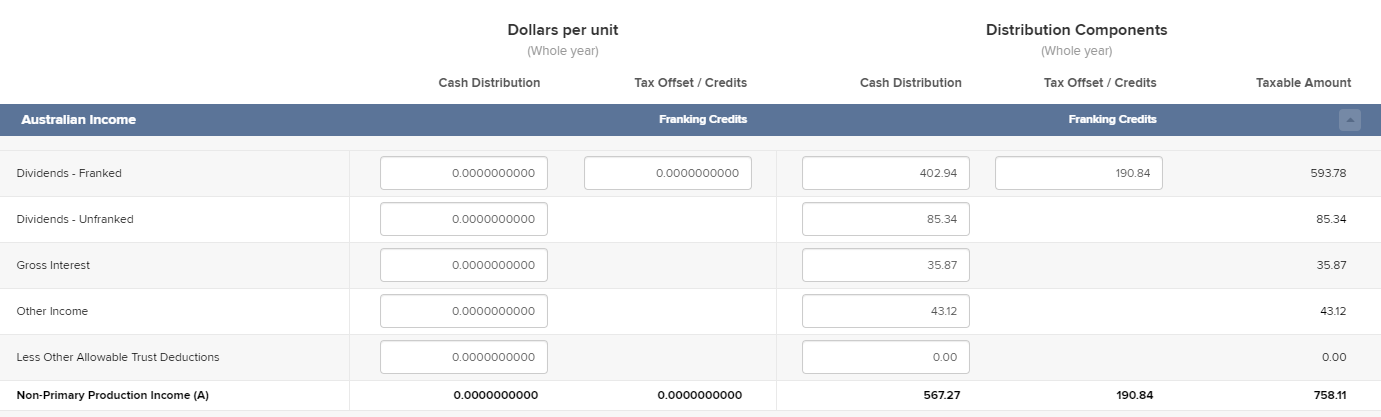This screenshot has height=417, width=1381.
Task: Edit the 43.12 other income field
Action: point(885,311)
